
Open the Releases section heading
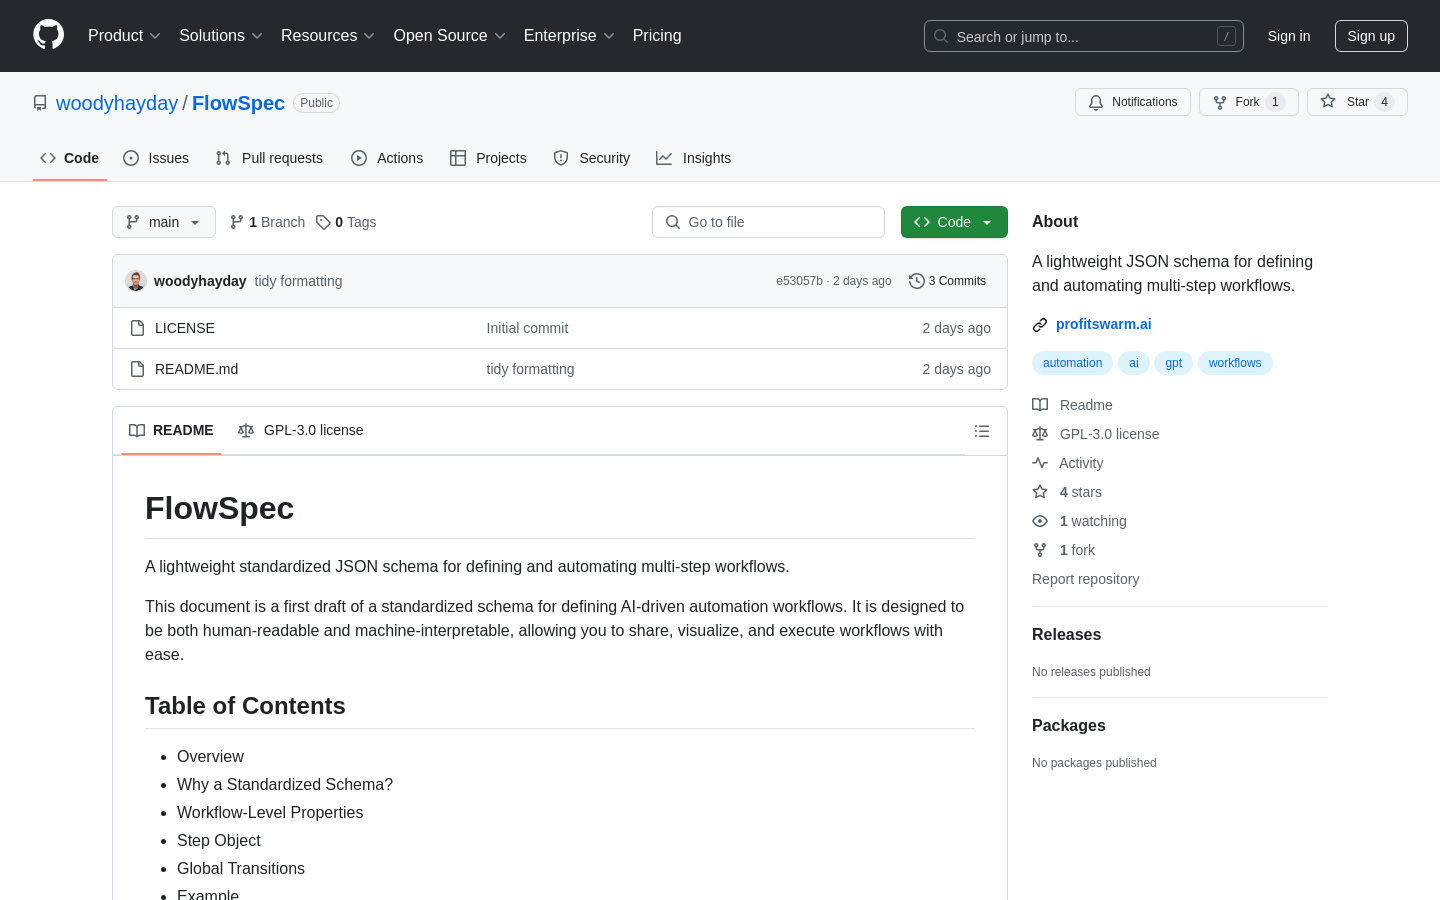click(1066, 635)
